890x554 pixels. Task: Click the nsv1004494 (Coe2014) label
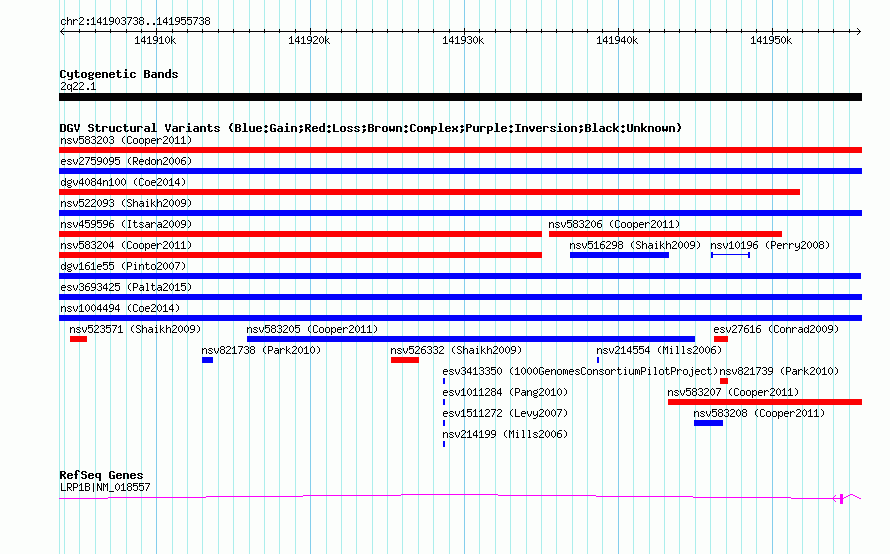click(120, 308)
